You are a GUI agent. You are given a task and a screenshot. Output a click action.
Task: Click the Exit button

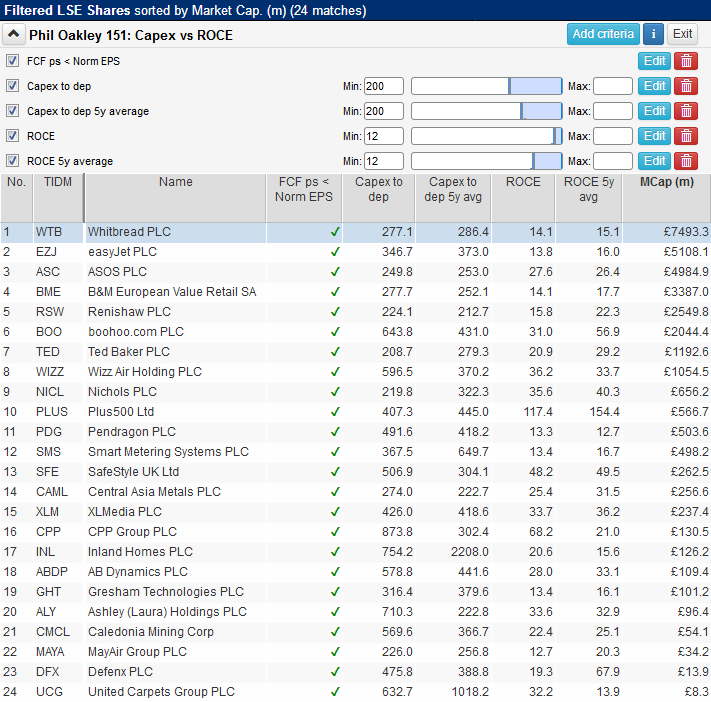point(682,34)
